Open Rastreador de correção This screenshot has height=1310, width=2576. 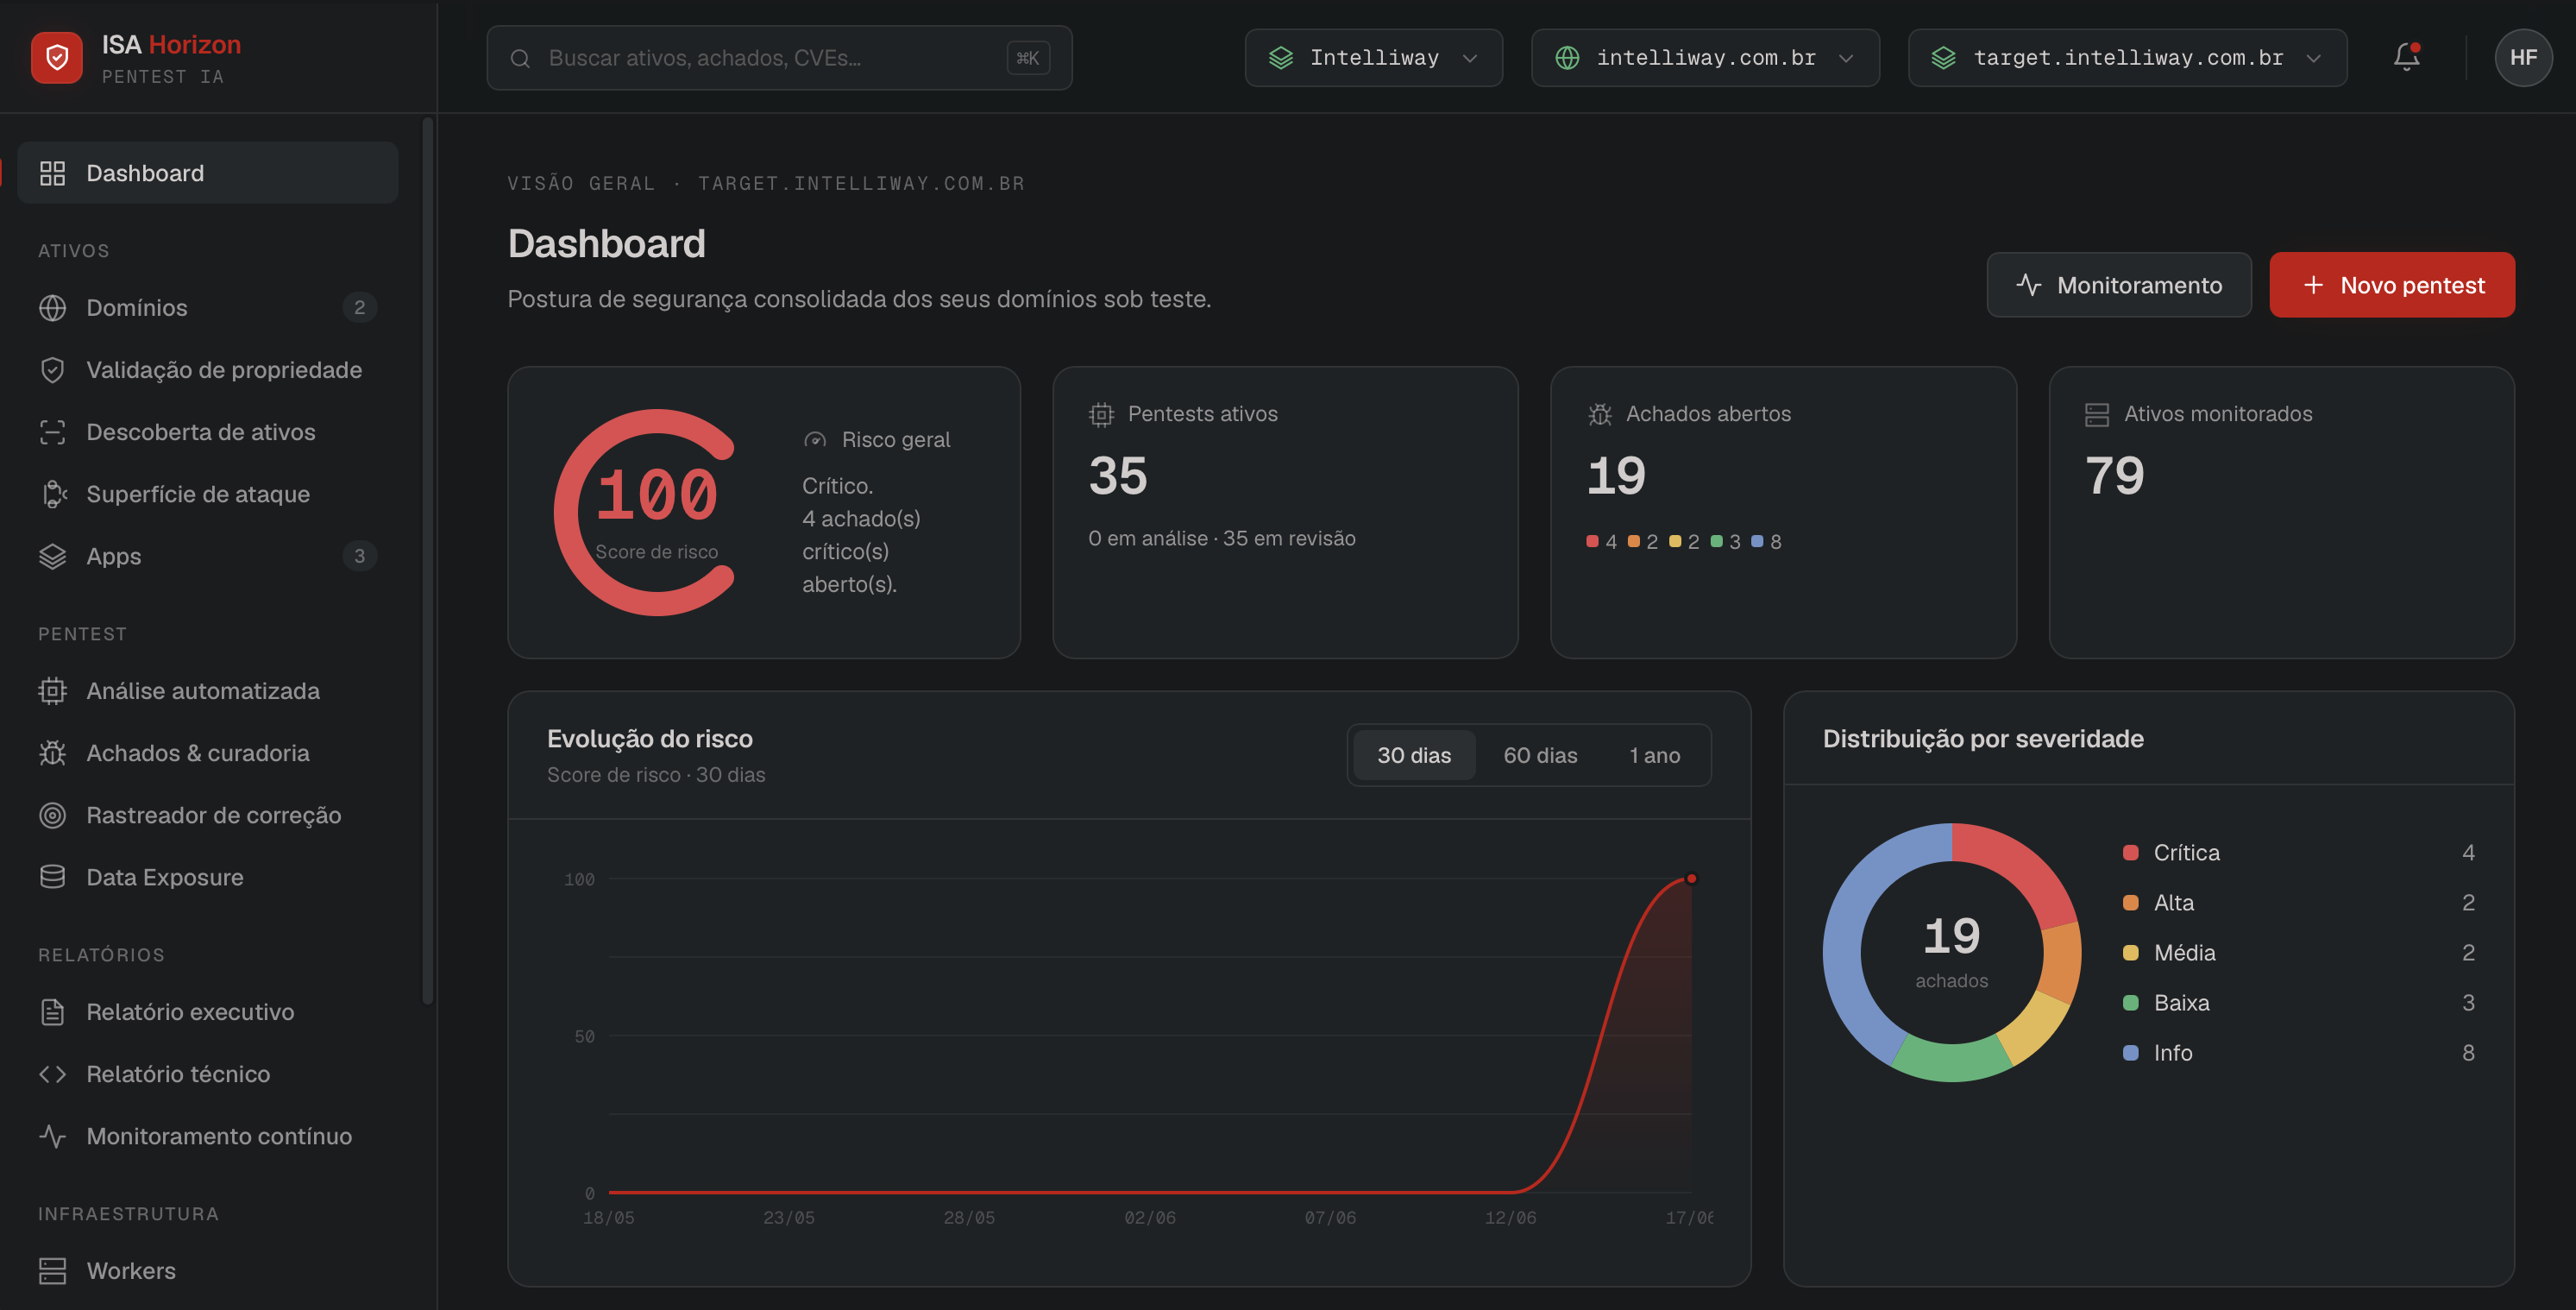208,815
